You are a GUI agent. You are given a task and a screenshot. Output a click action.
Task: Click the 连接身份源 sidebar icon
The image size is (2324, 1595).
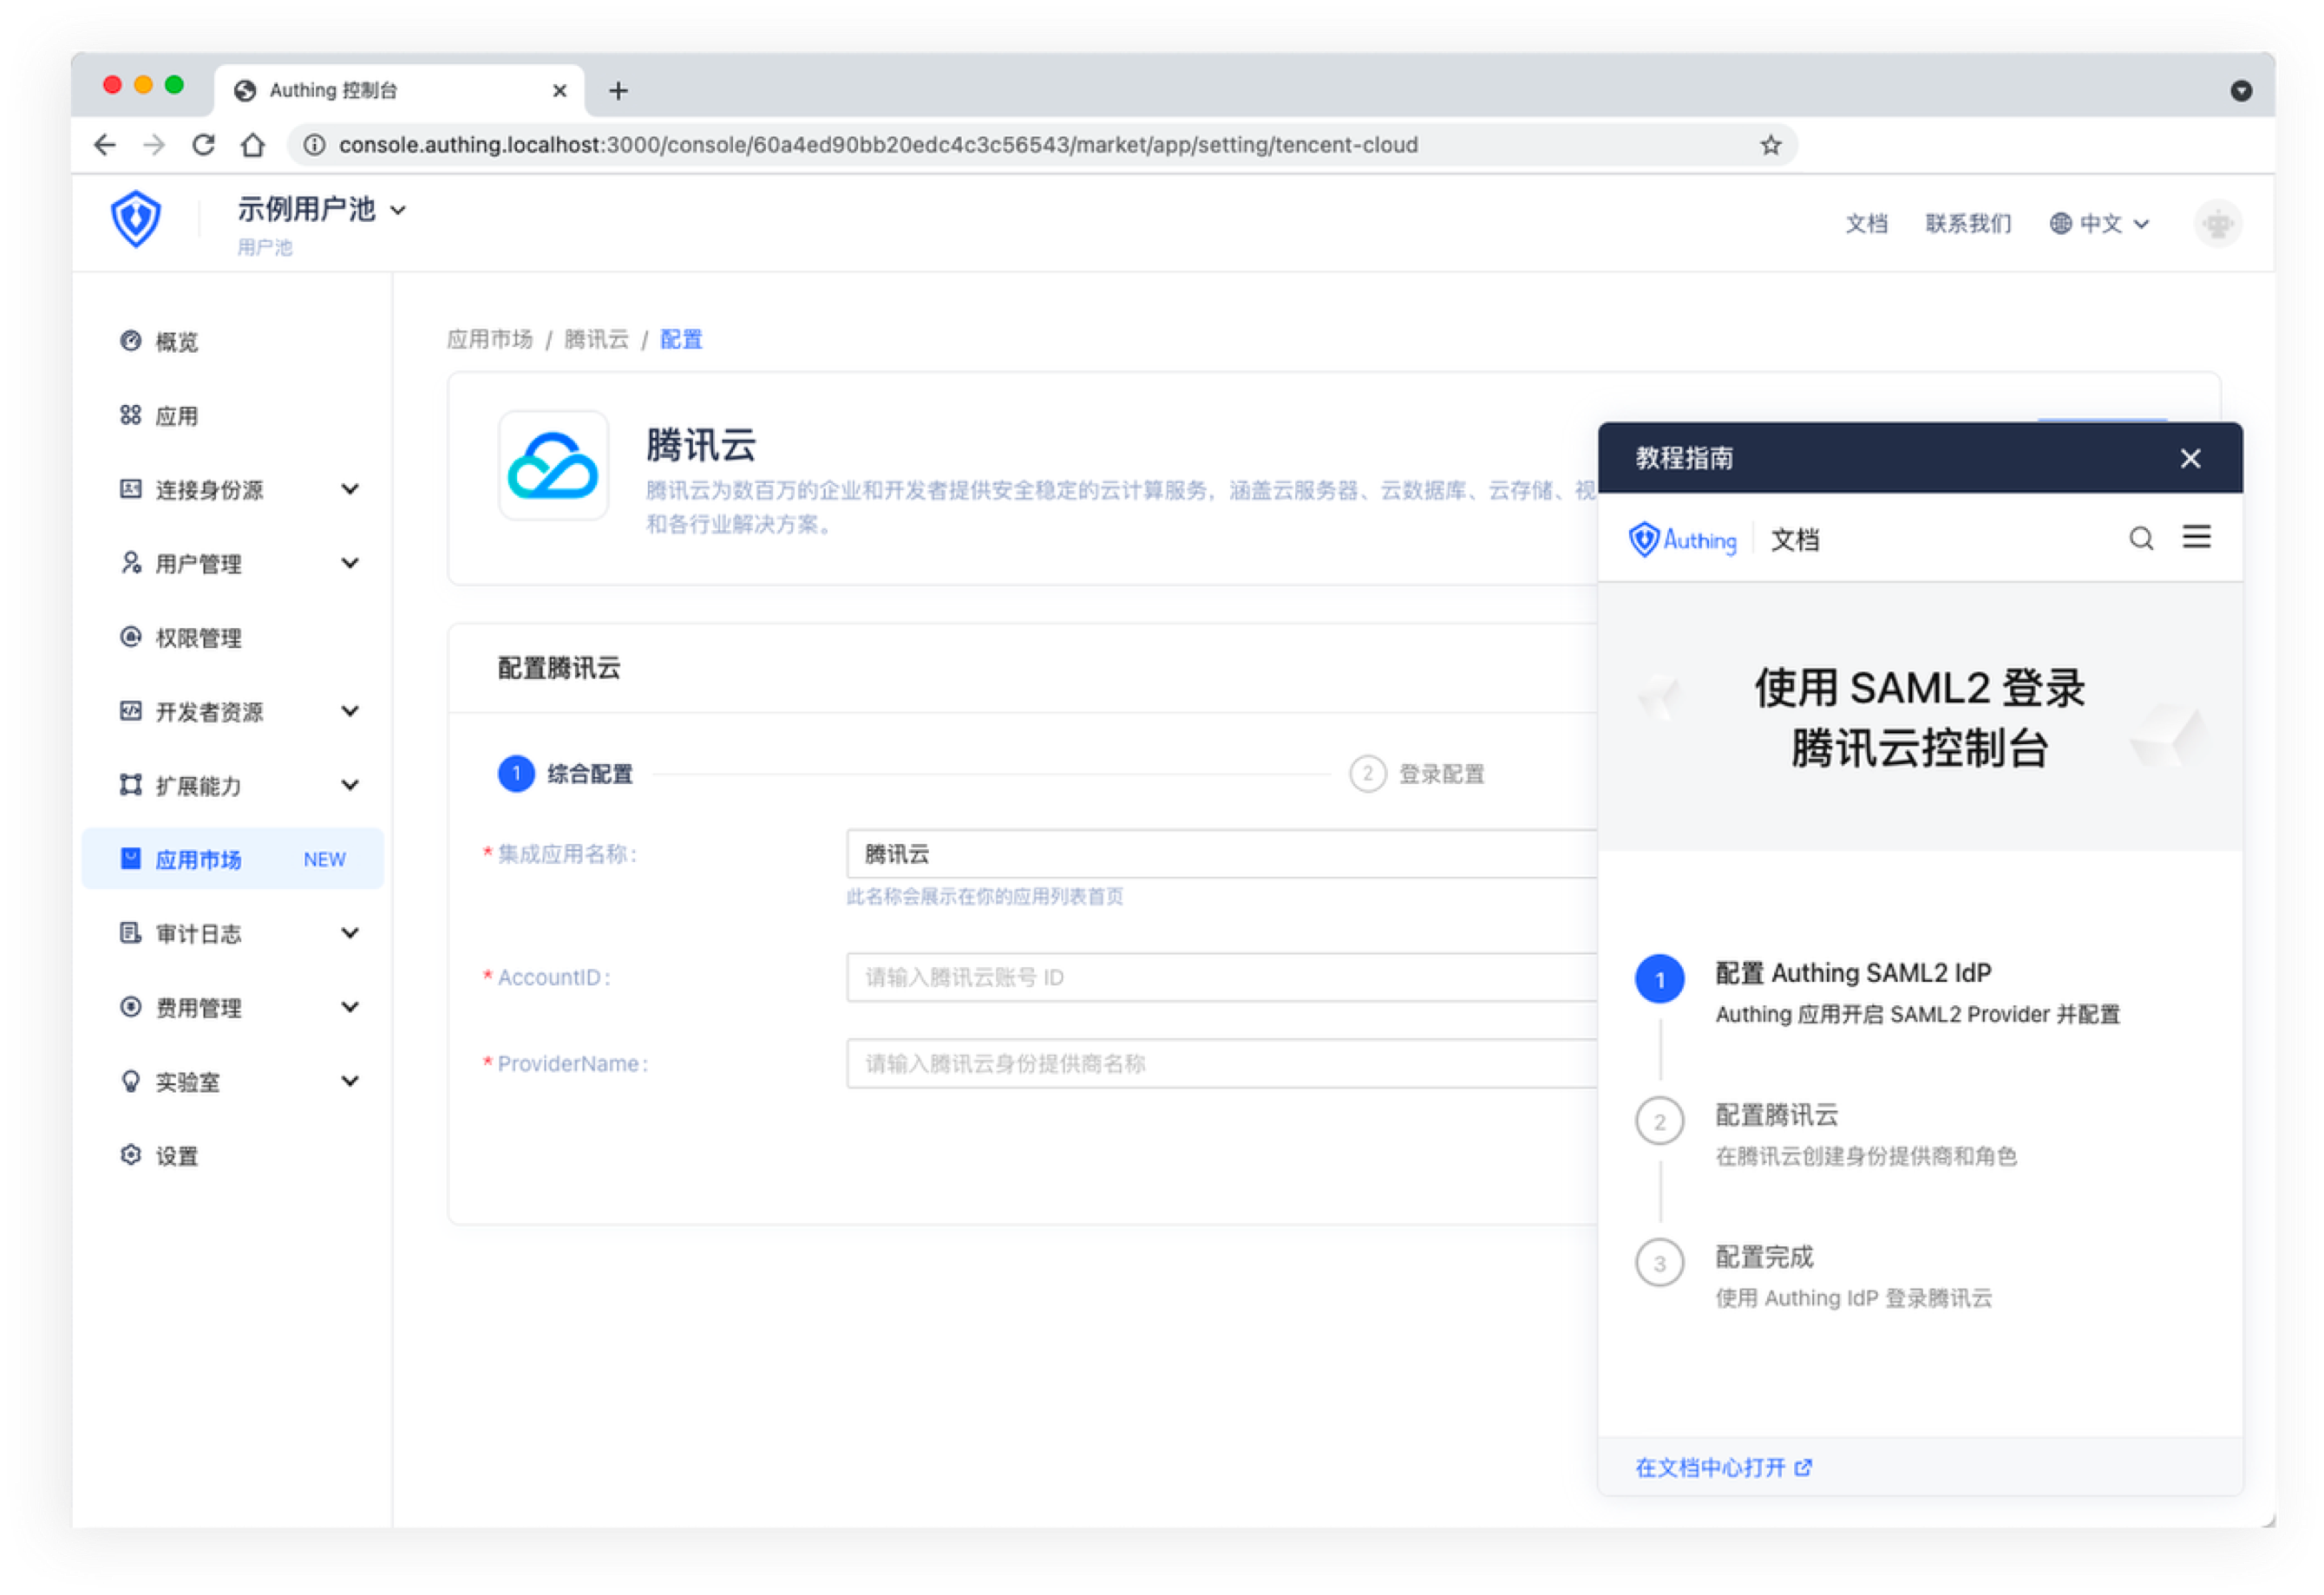(130, 489)
